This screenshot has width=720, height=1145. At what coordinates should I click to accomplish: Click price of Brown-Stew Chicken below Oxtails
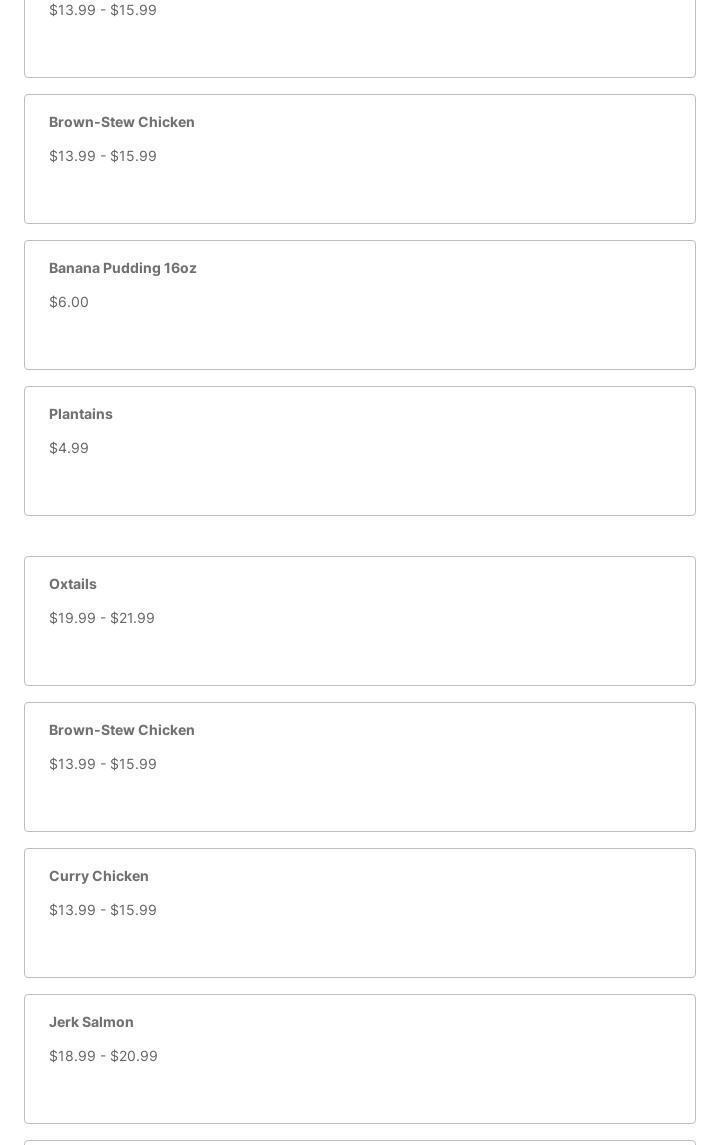click(x=103, y=764)
